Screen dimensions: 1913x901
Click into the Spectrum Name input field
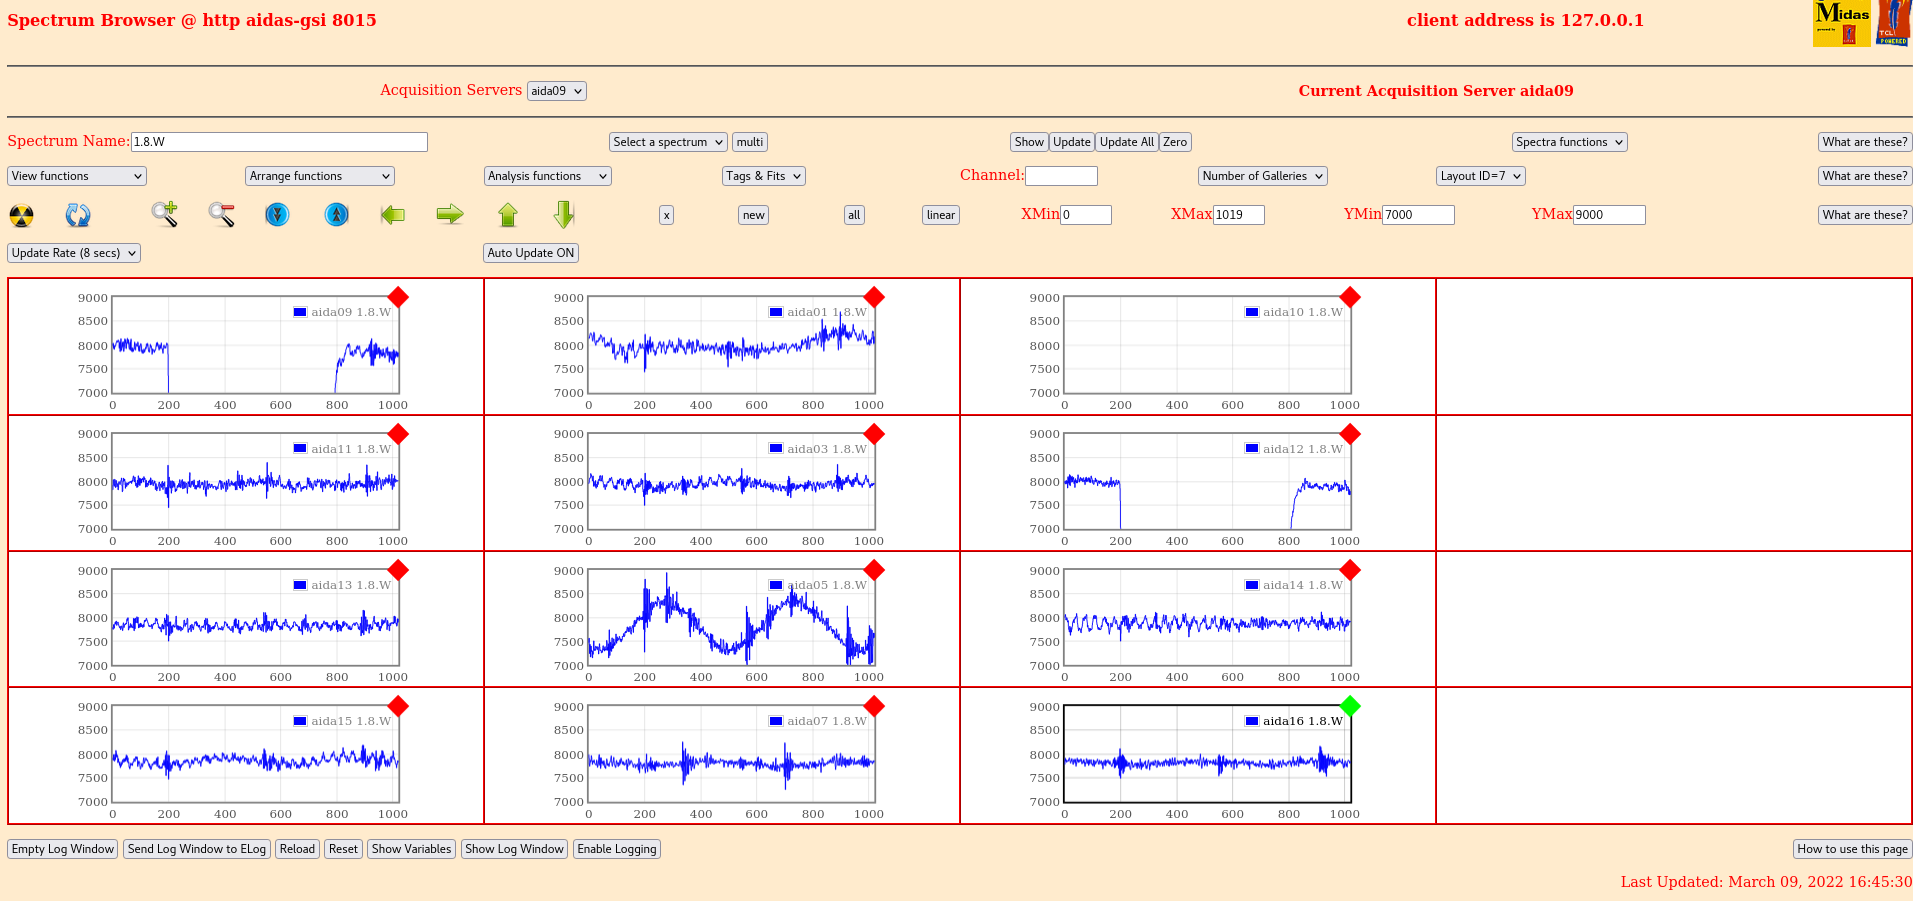click(279, 142)
